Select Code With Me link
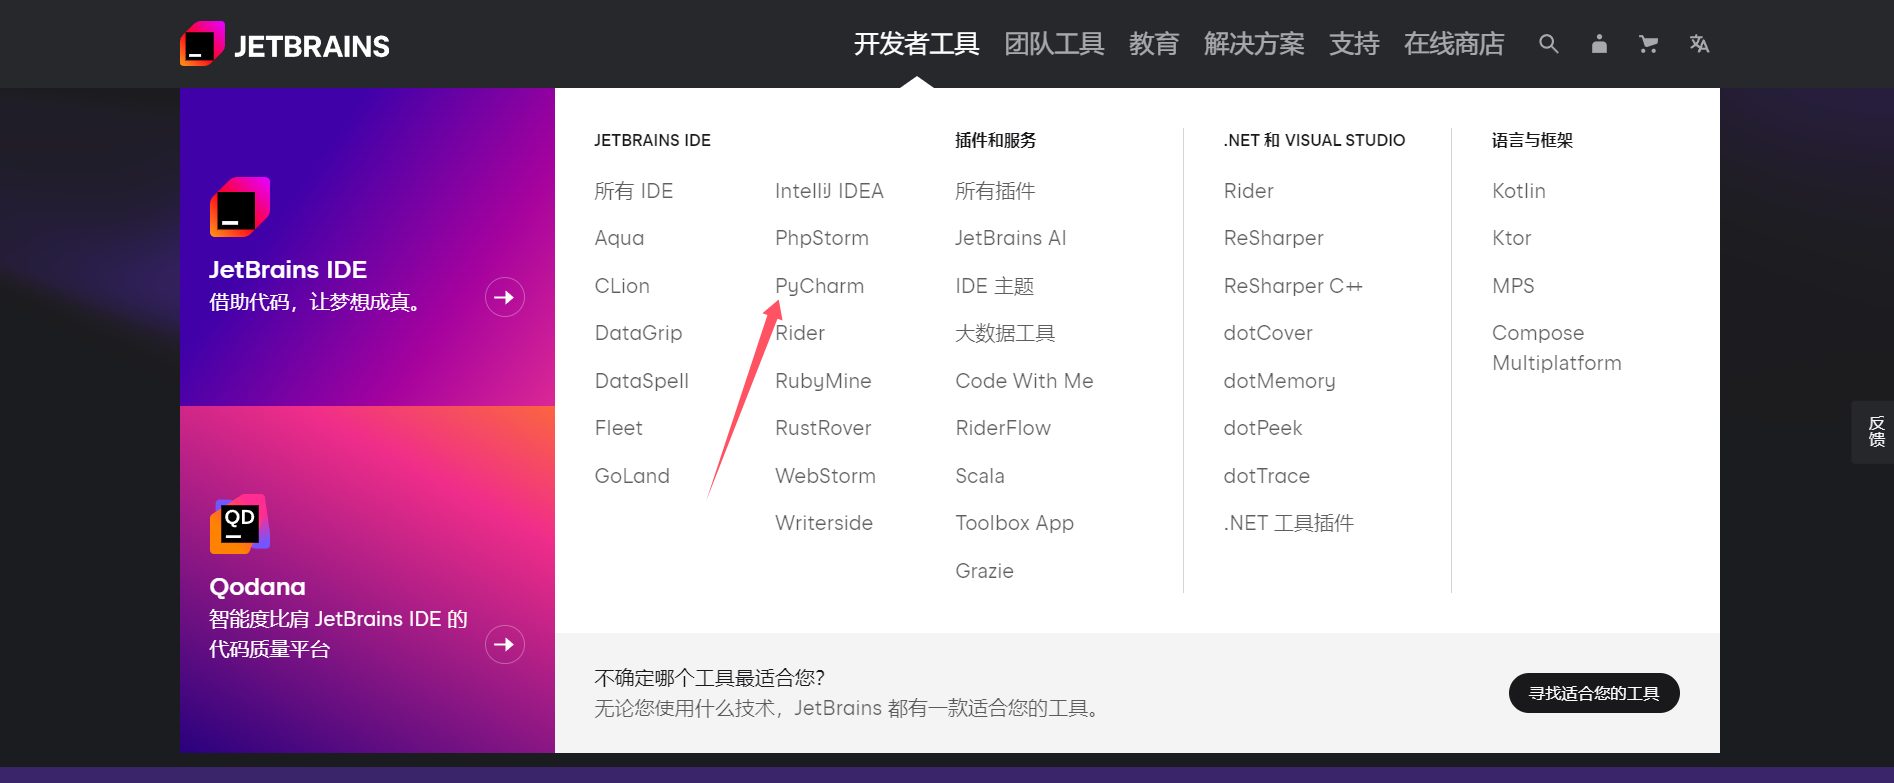Image resolution: width=1894 pixels, height=783 pixels. point(1024,381)
